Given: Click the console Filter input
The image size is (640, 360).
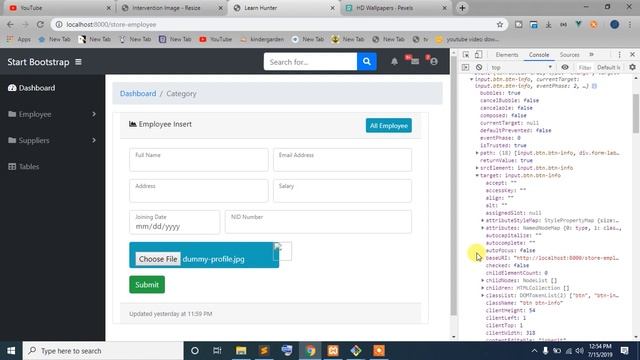Looking at the screenshot, I should [585, 67].
